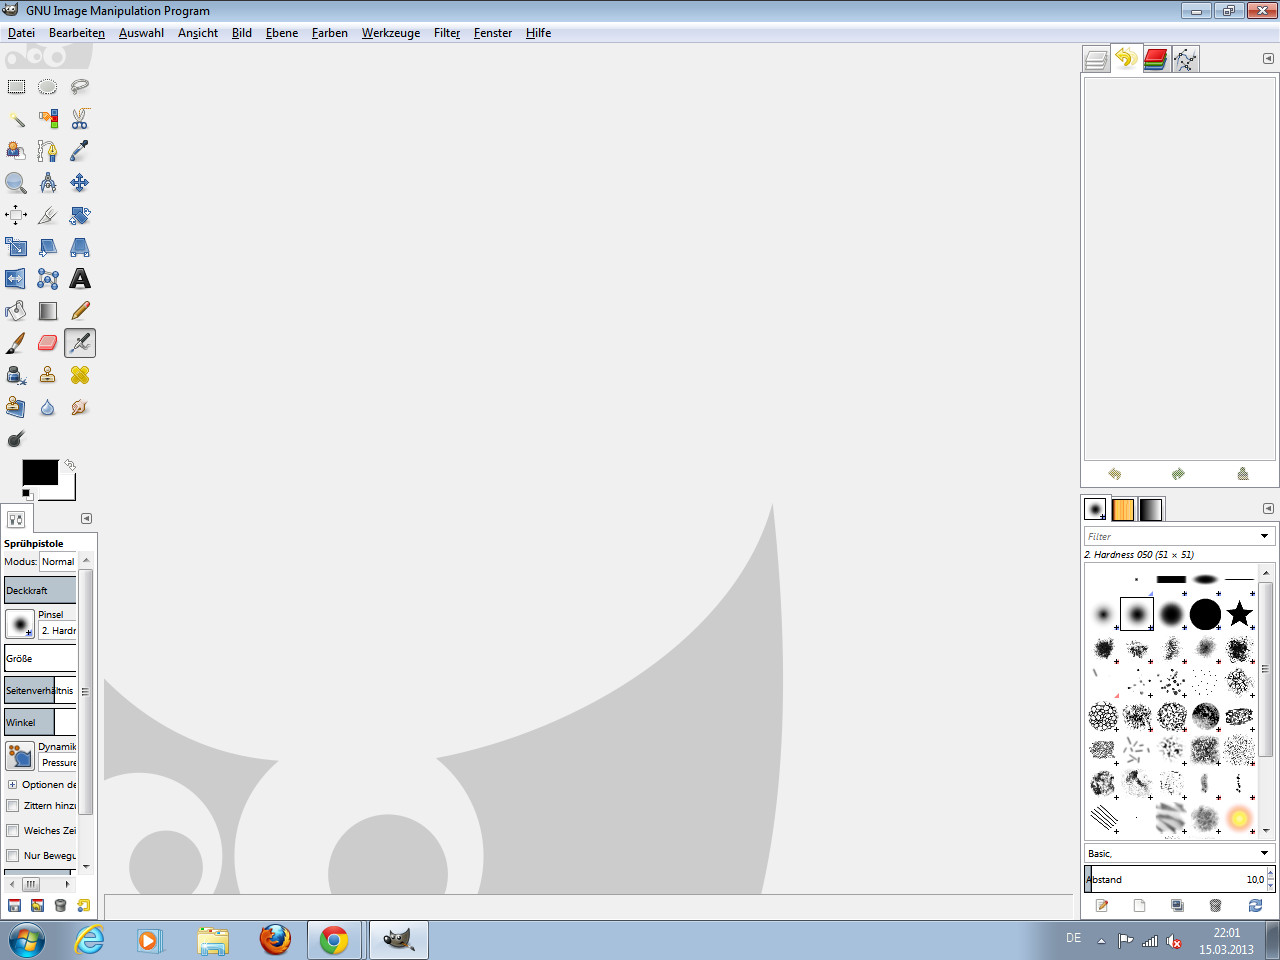Select the Rectangle Select tool
1280x960 pixels.
click(16, 87)
